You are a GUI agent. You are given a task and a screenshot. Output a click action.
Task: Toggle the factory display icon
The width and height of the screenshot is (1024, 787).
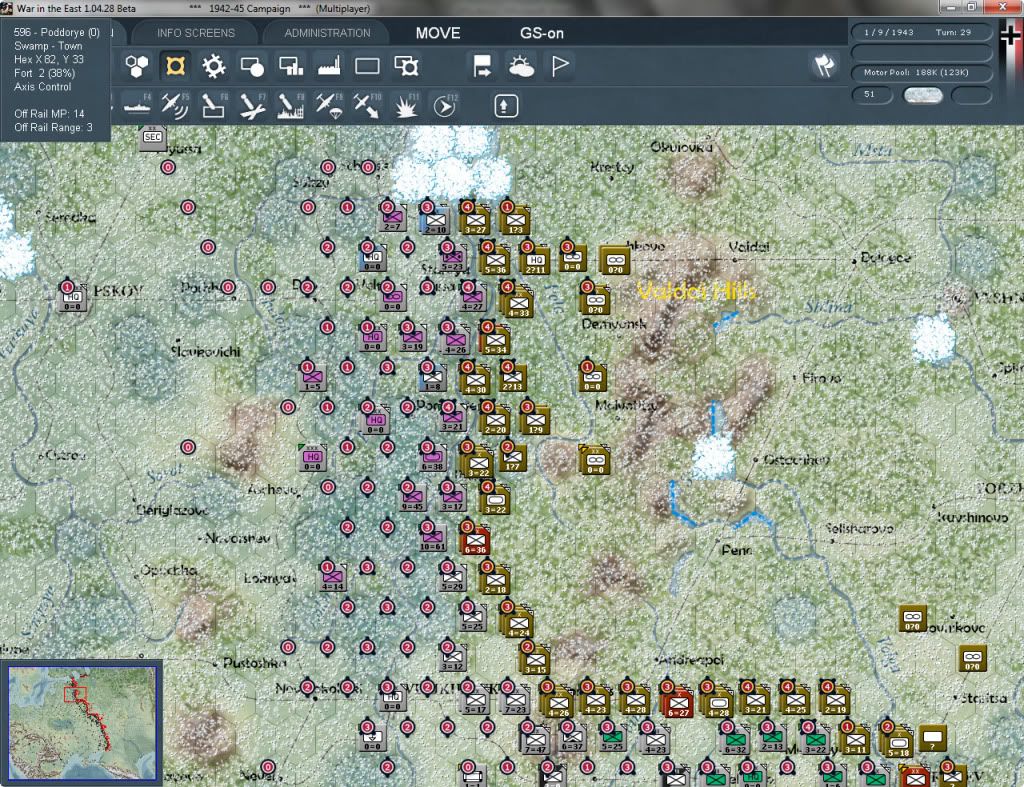pyautogui.click(x=329, y=66)
